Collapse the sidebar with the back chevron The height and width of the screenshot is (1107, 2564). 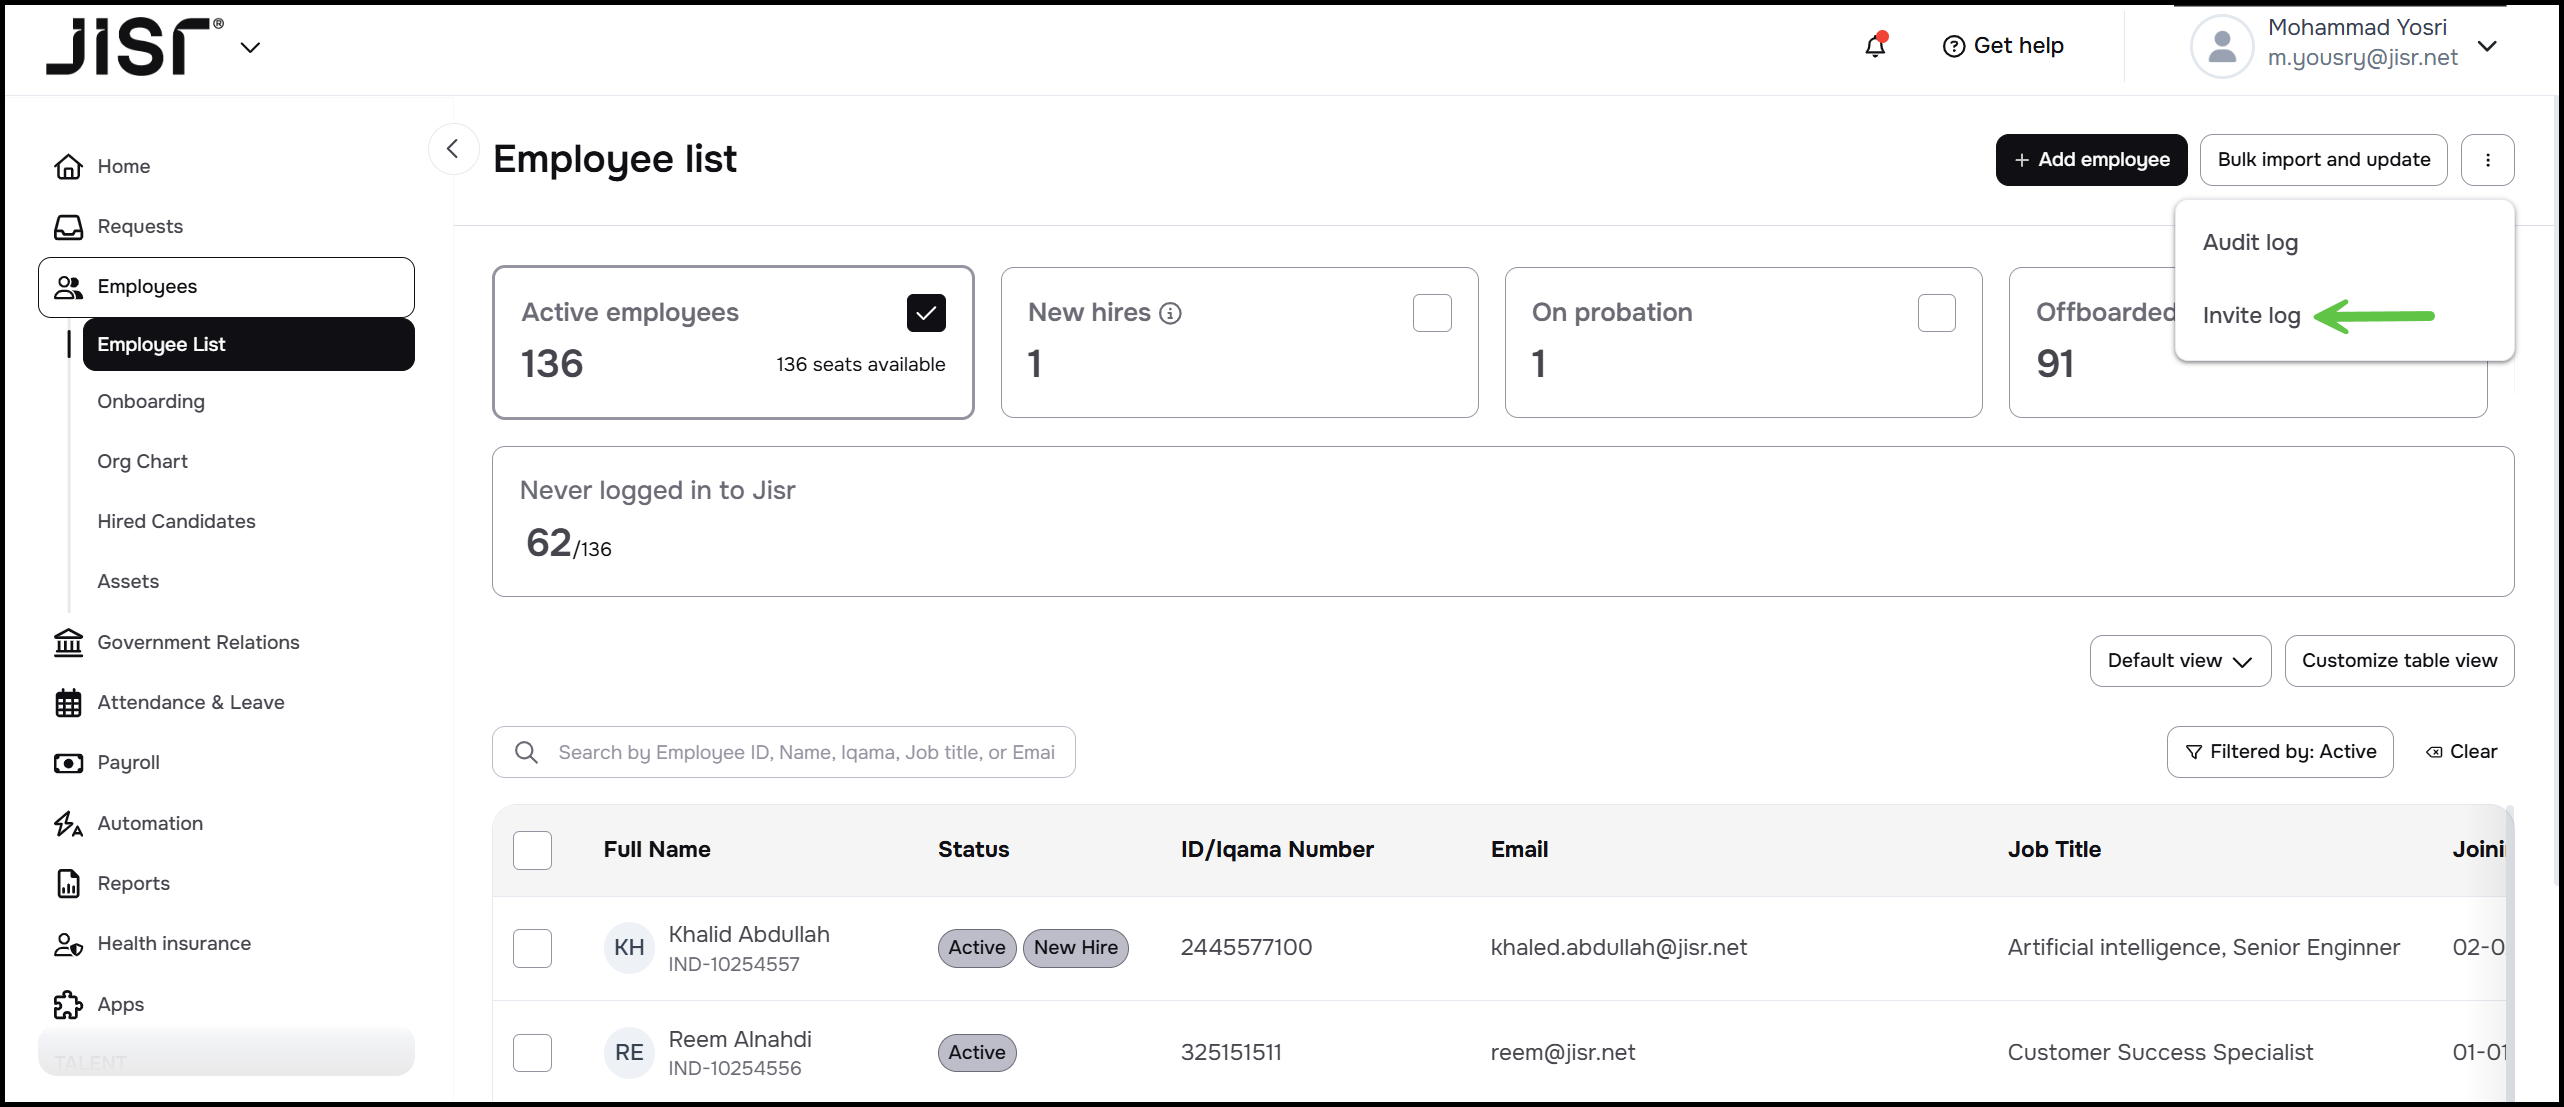453,149
